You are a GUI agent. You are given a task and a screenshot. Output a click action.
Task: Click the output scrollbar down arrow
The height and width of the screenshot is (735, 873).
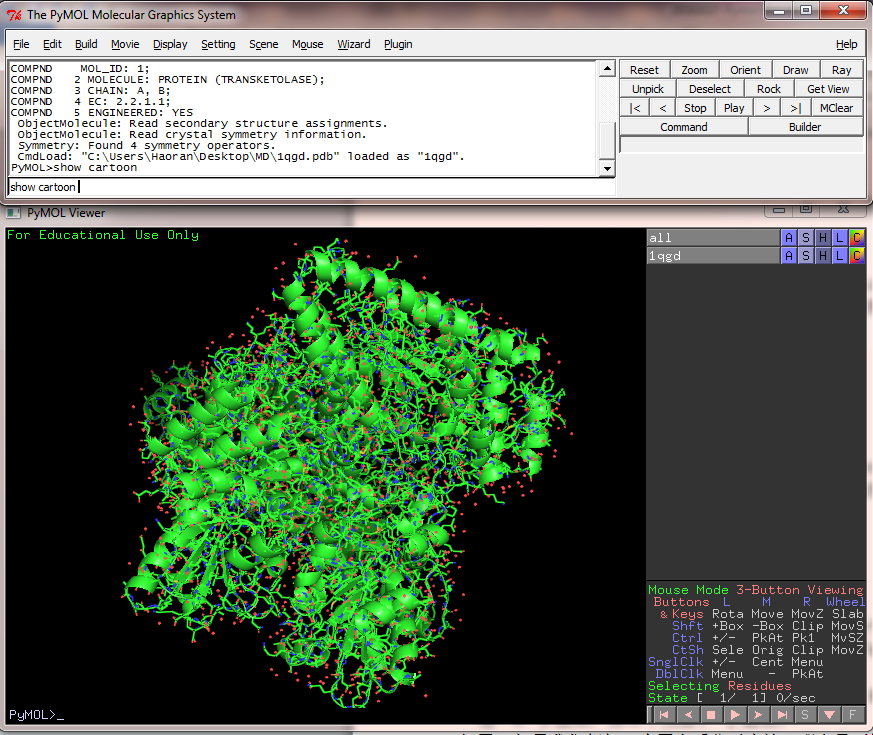(x=607, y=168)
